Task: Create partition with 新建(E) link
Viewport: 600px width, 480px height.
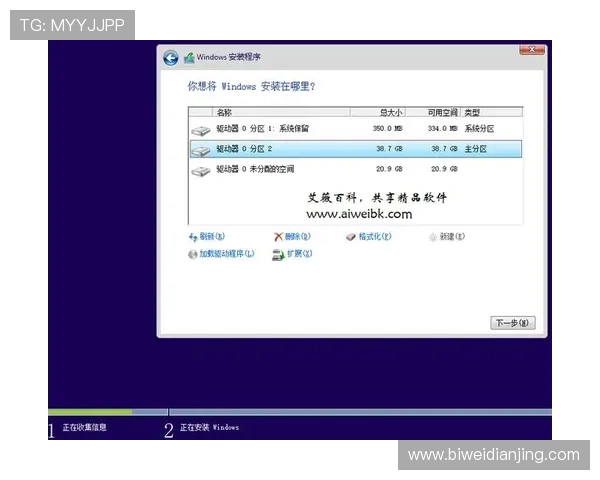Action: click(452, 237)
